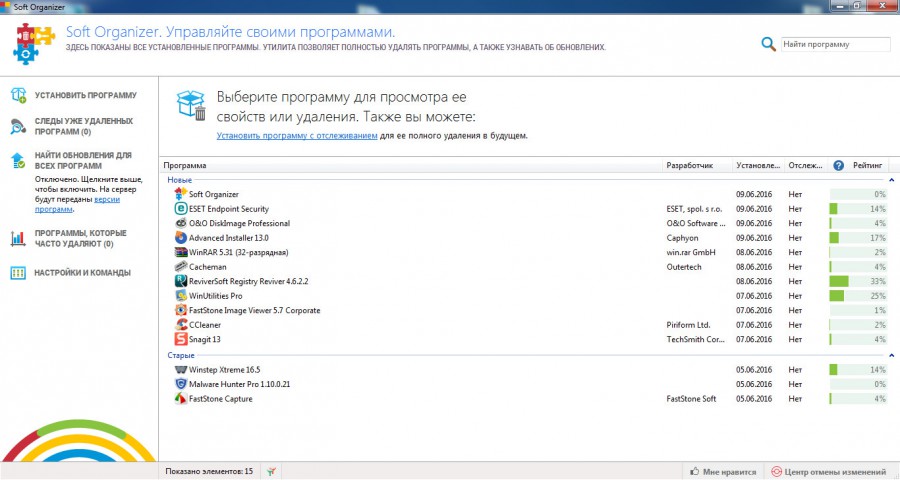
Task: Click the CCleaner program icon
Action: (181, 325)
